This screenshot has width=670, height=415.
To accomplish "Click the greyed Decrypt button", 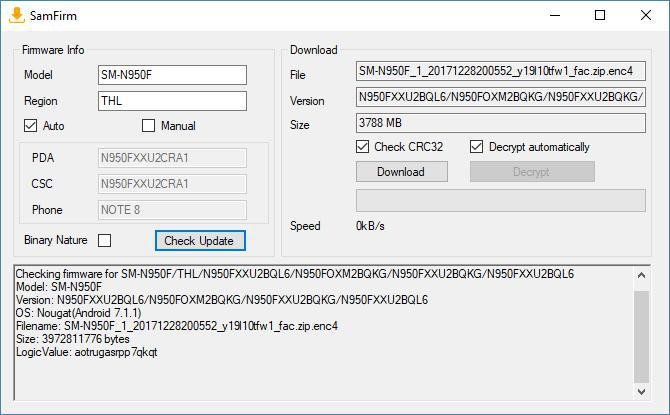I will (x=532, y=172).
